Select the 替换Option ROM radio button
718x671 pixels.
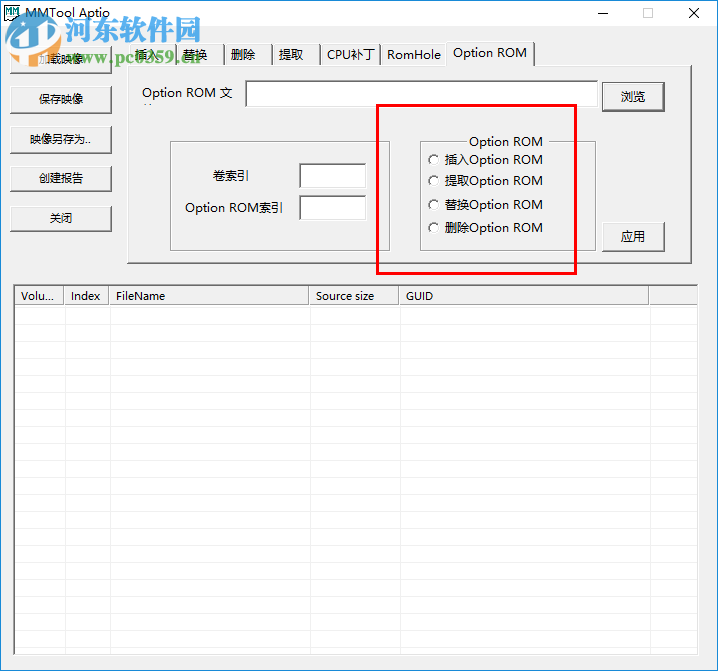pyautogui.click(x=485, y=205)
